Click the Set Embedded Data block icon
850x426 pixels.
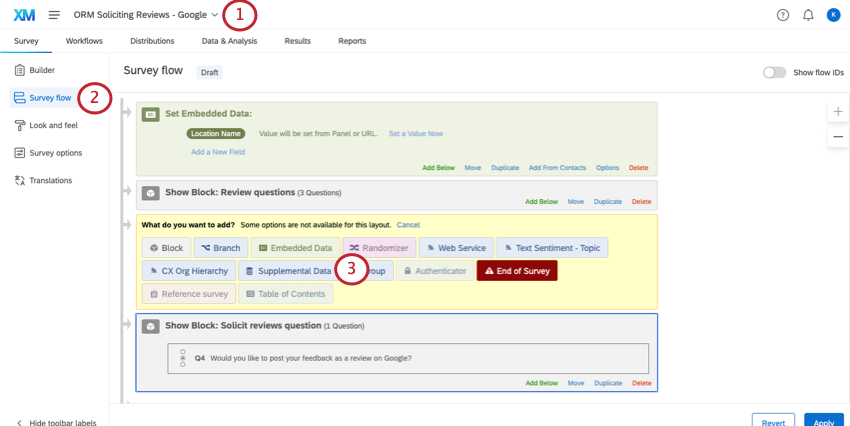tap(151, 114)
